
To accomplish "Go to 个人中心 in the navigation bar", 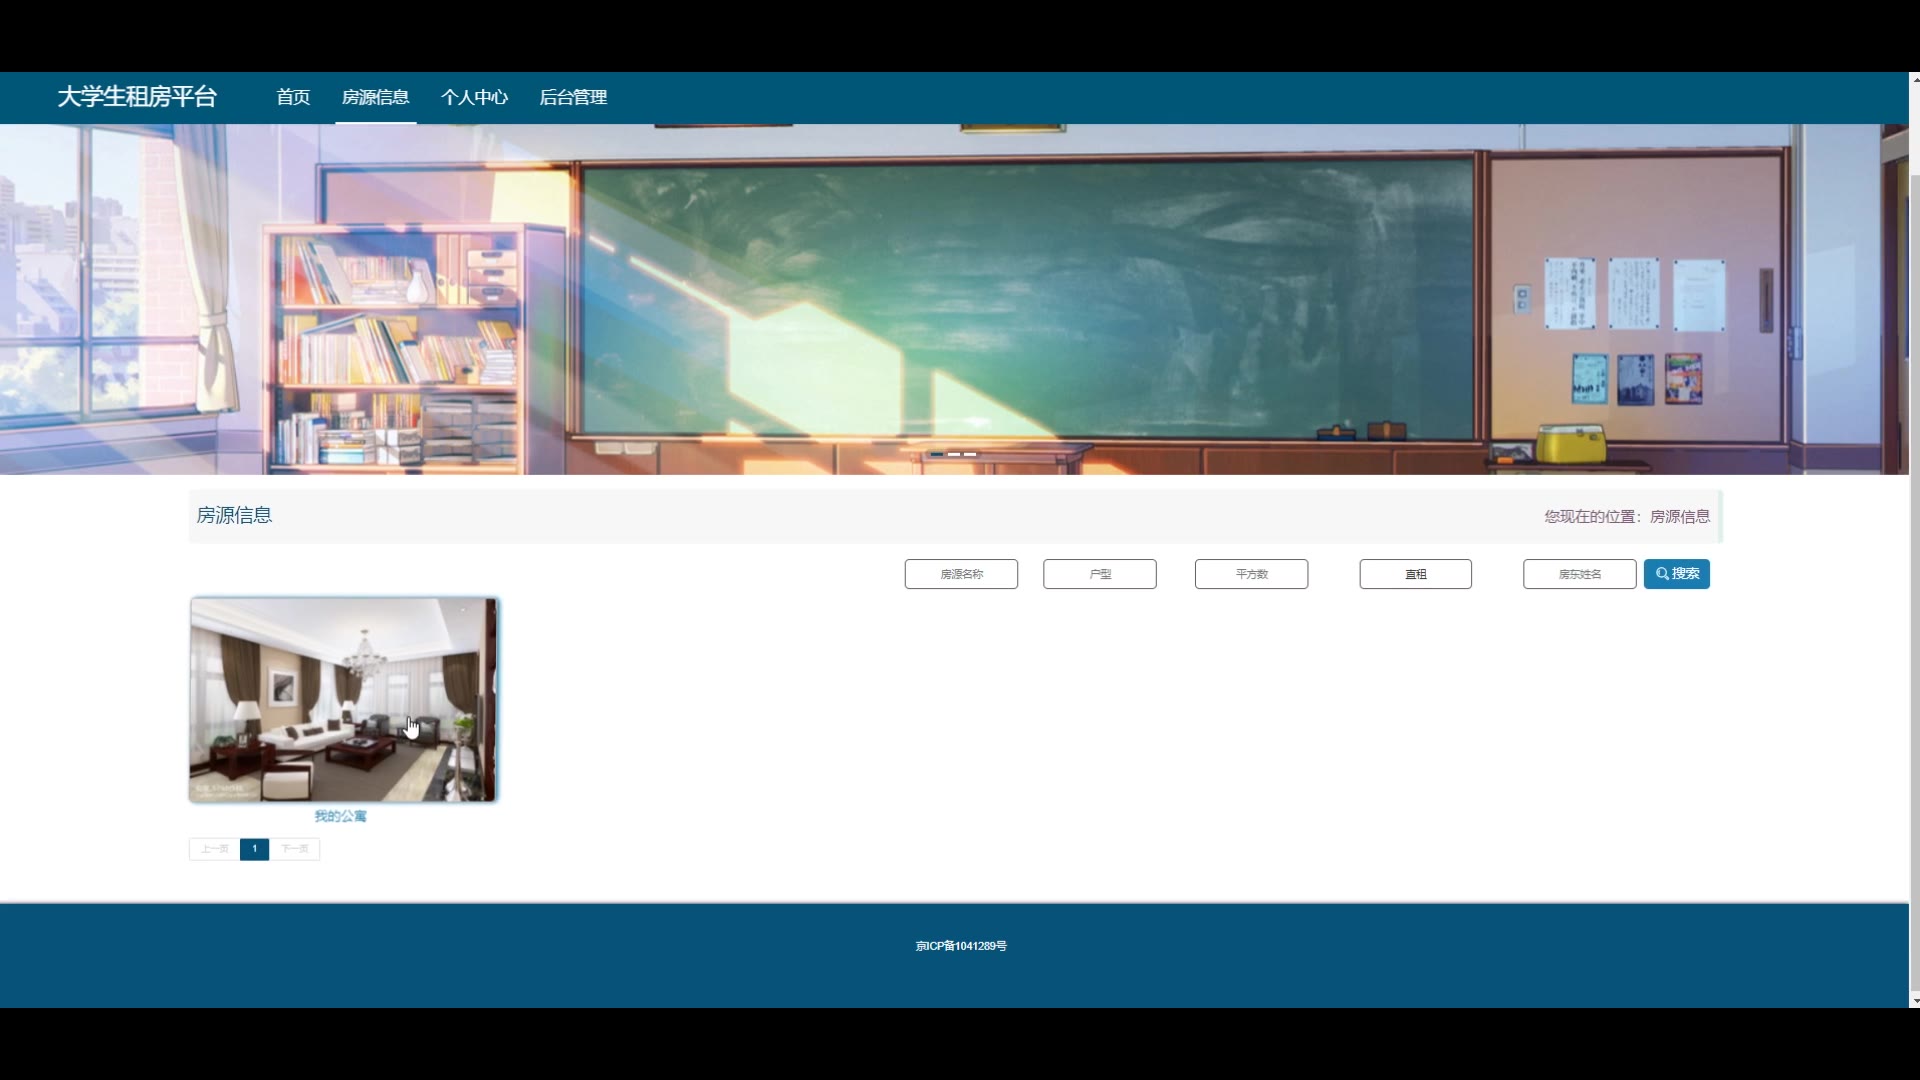I will tap(474, 97).
